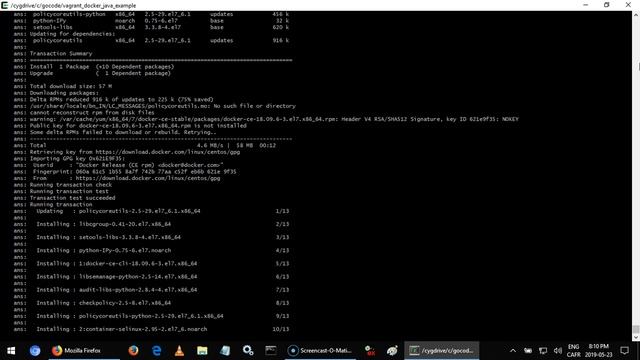Image resolution: width=640 pixels, height=360 pixels.
Task: Click the 'Total download size: 57 M' line
Action: (71, 86)
